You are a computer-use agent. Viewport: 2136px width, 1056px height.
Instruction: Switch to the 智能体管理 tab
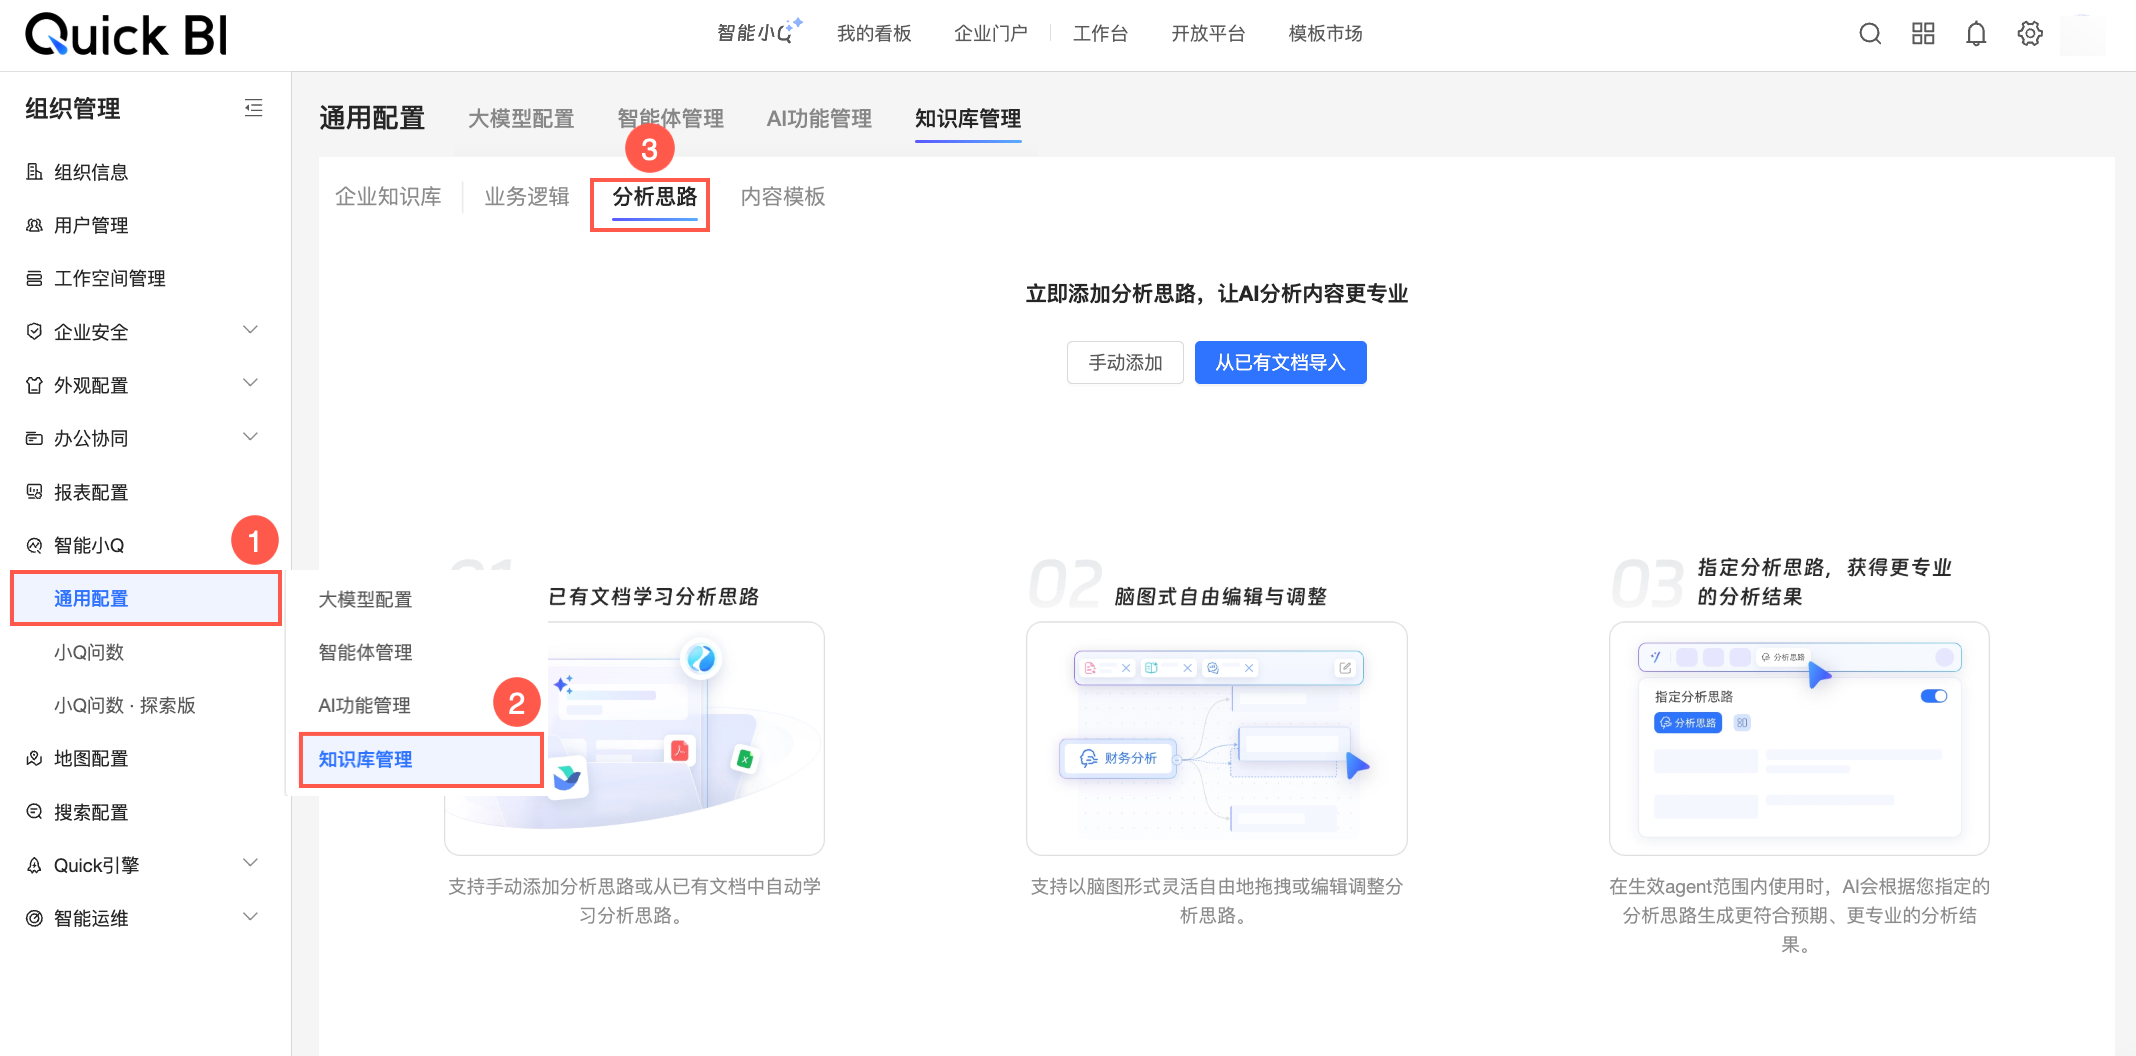[x=670, y=119]
